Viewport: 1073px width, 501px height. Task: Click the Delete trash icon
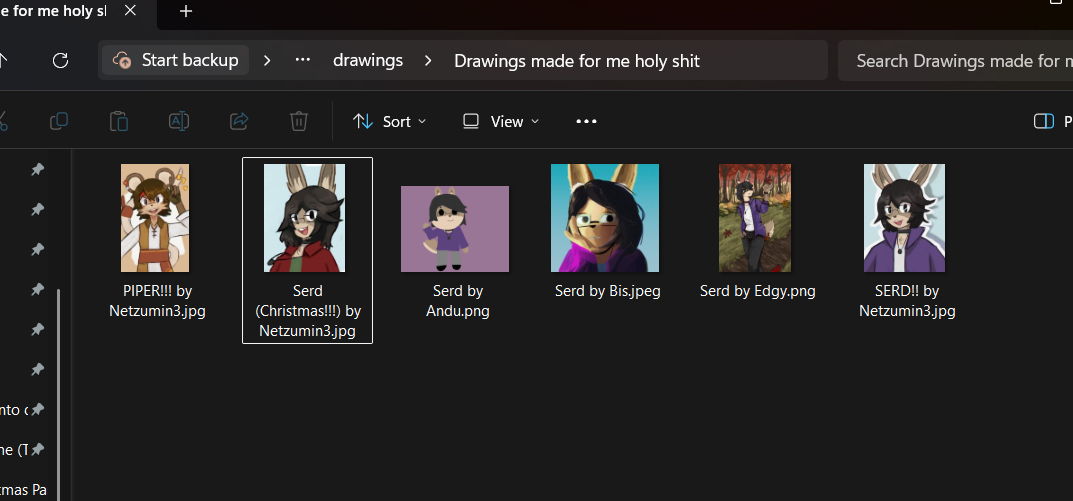click(298, 121)
